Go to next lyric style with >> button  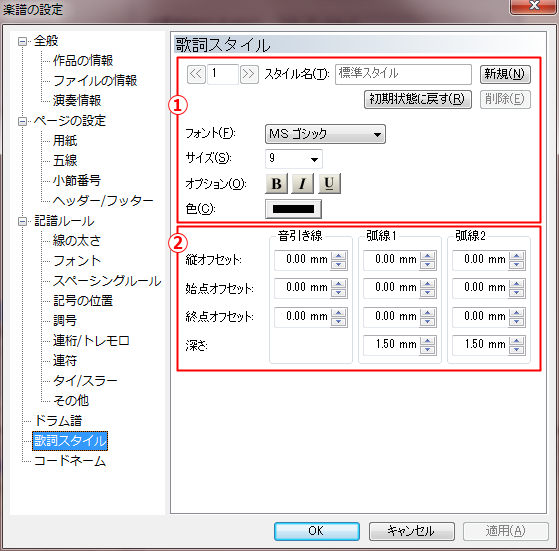click(249, 74)
